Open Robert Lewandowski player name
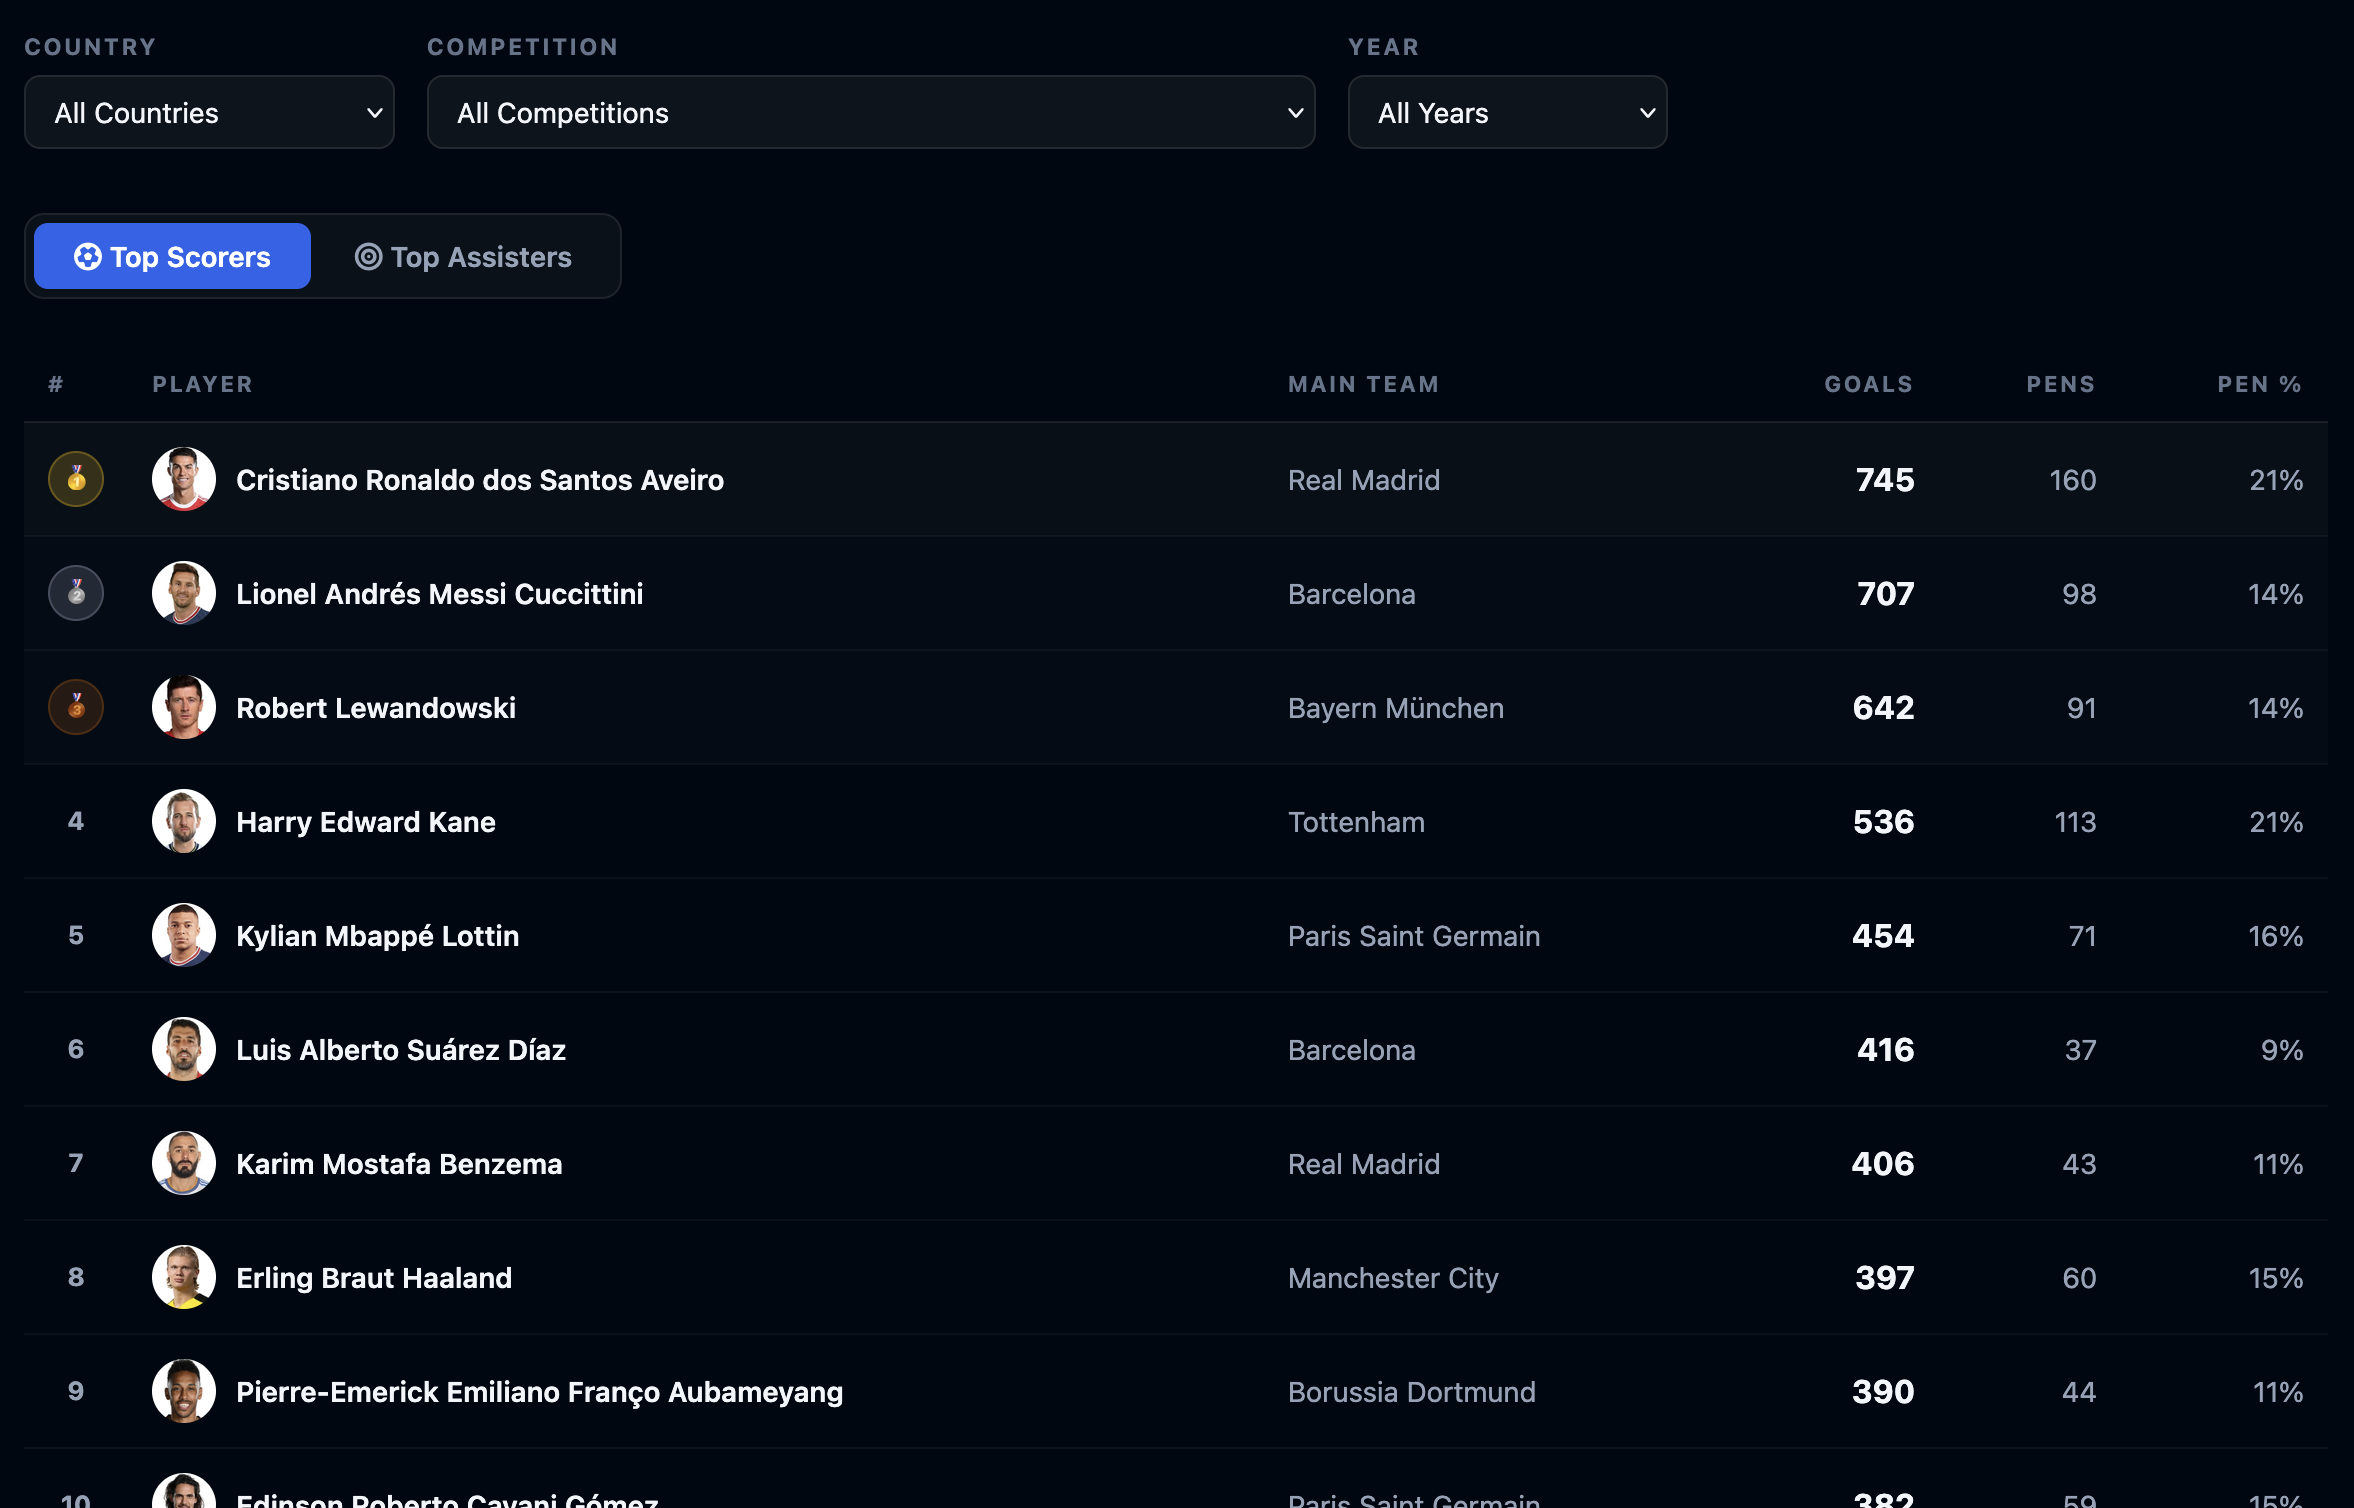2354x1508 pixels. pos(376,708)
